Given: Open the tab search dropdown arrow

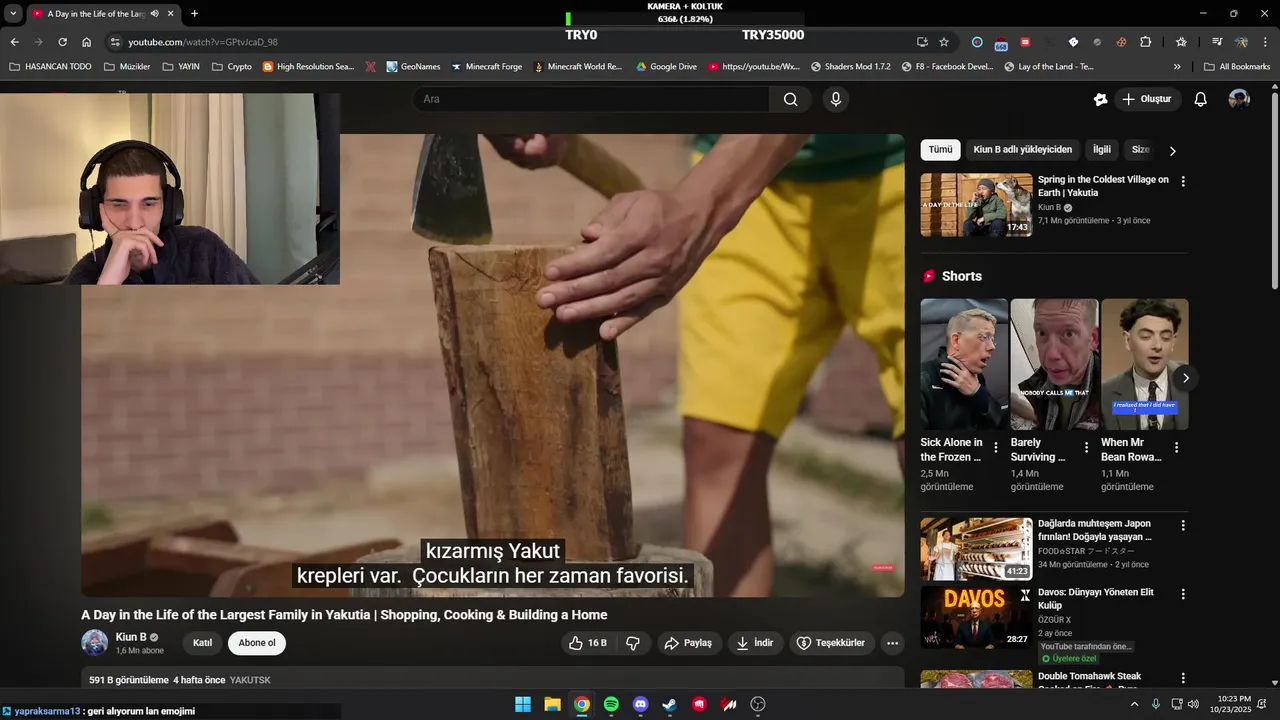Looking at the screenshot, I should 13,14.
